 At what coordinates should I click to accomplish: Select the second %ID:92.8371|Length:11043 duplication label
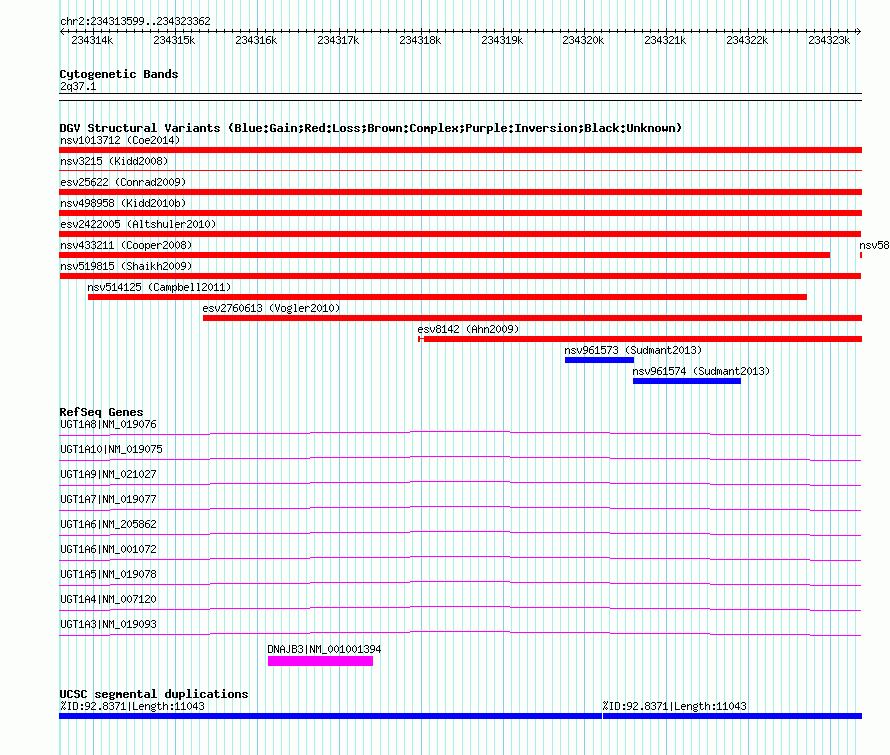[x=674, y=706]
